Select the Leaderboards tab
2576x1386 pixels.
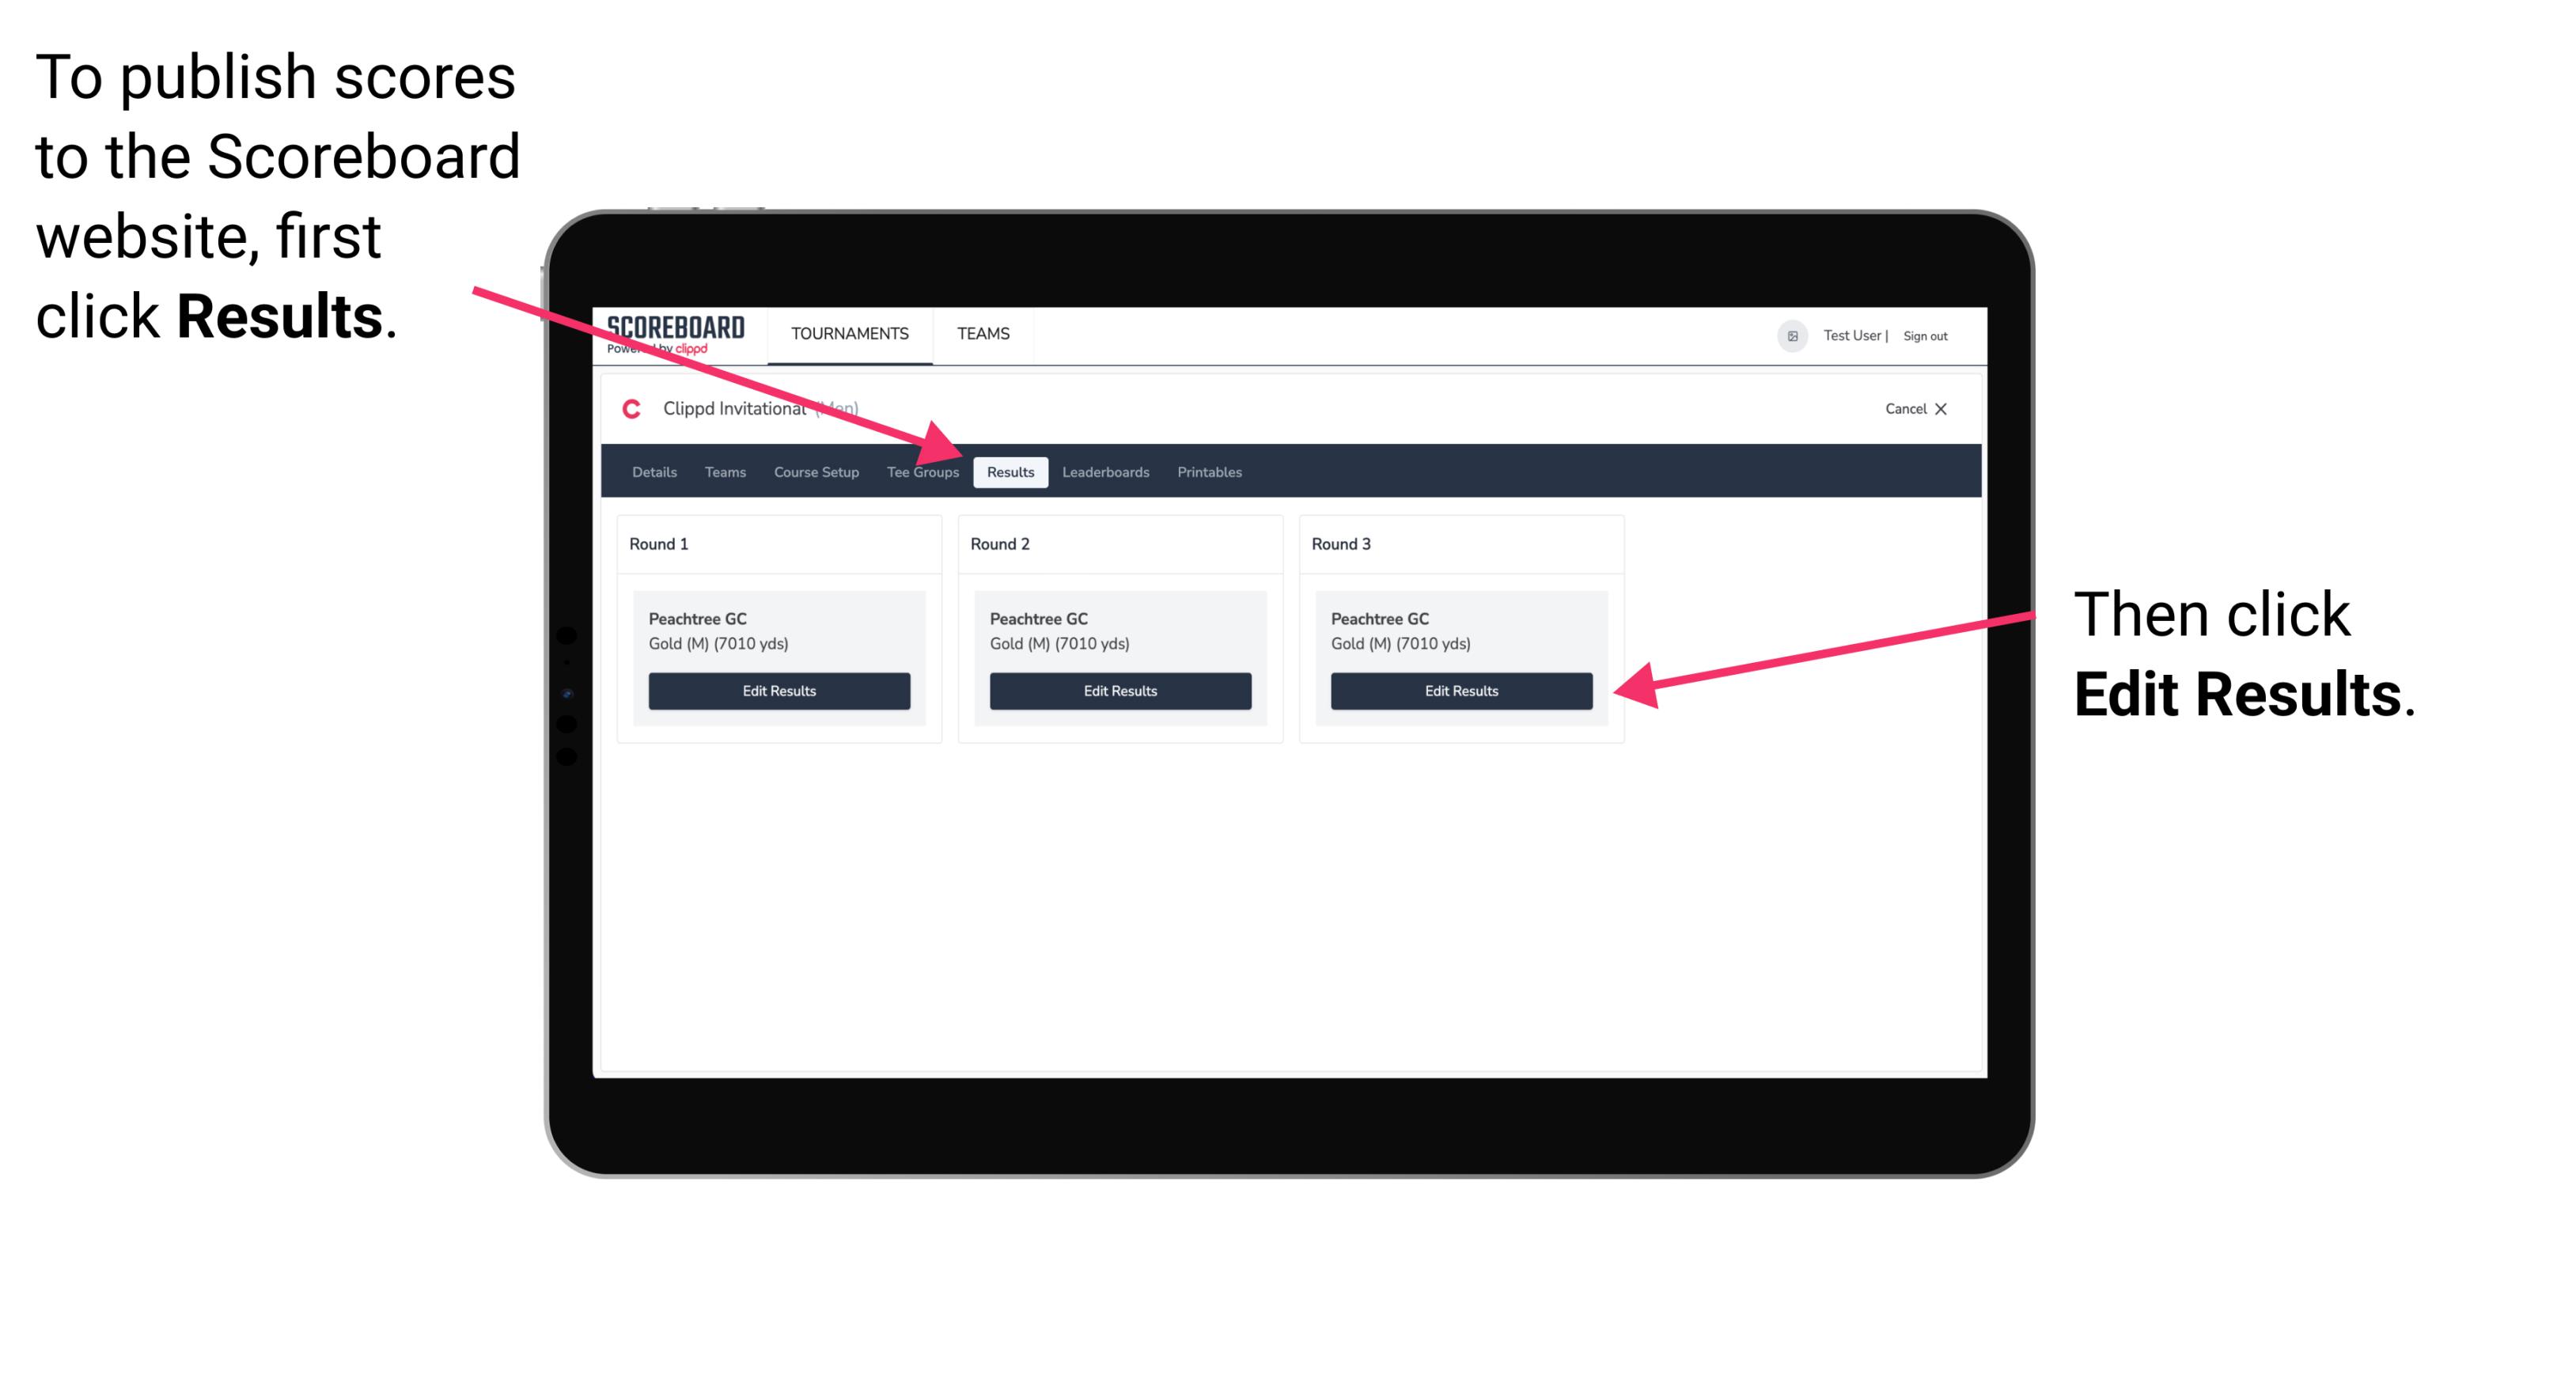1106,471
